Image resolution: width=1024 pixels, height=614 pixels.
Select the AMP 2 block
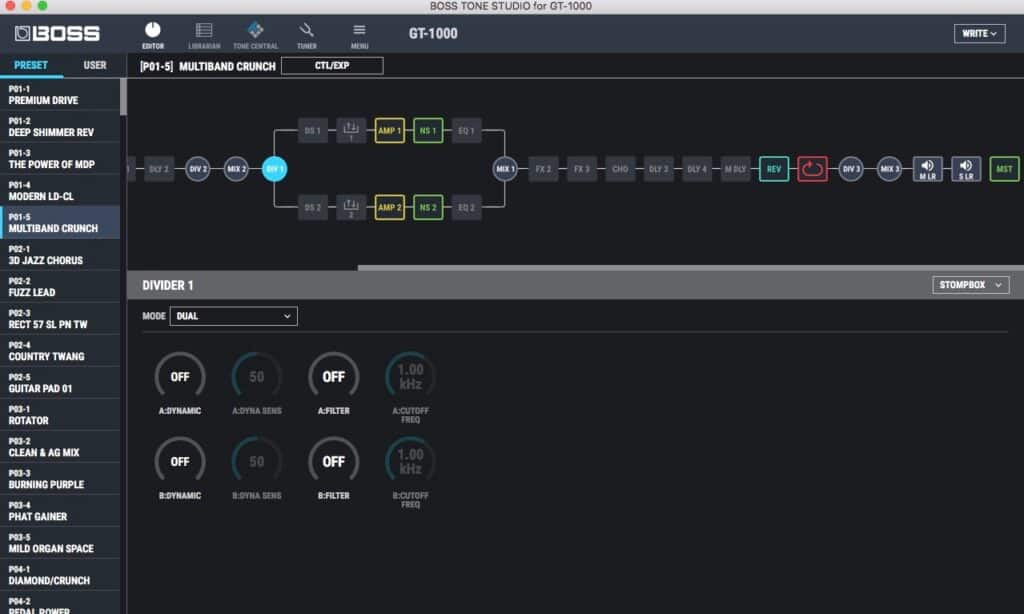pos(390,208)
